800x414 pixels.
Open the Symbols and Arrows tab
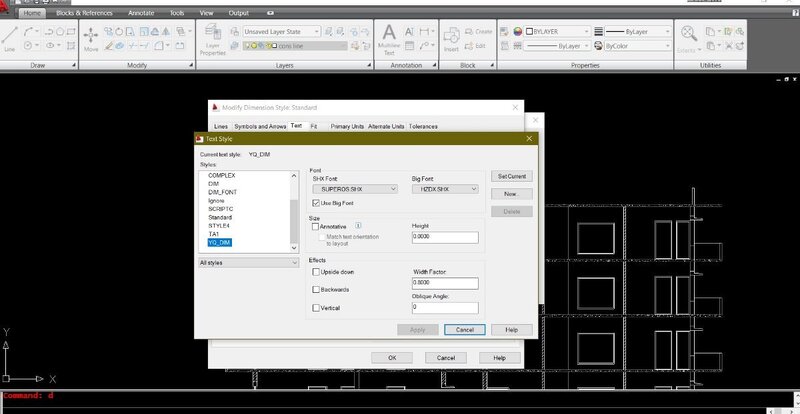pyautogui.click(x=259, y=127)
